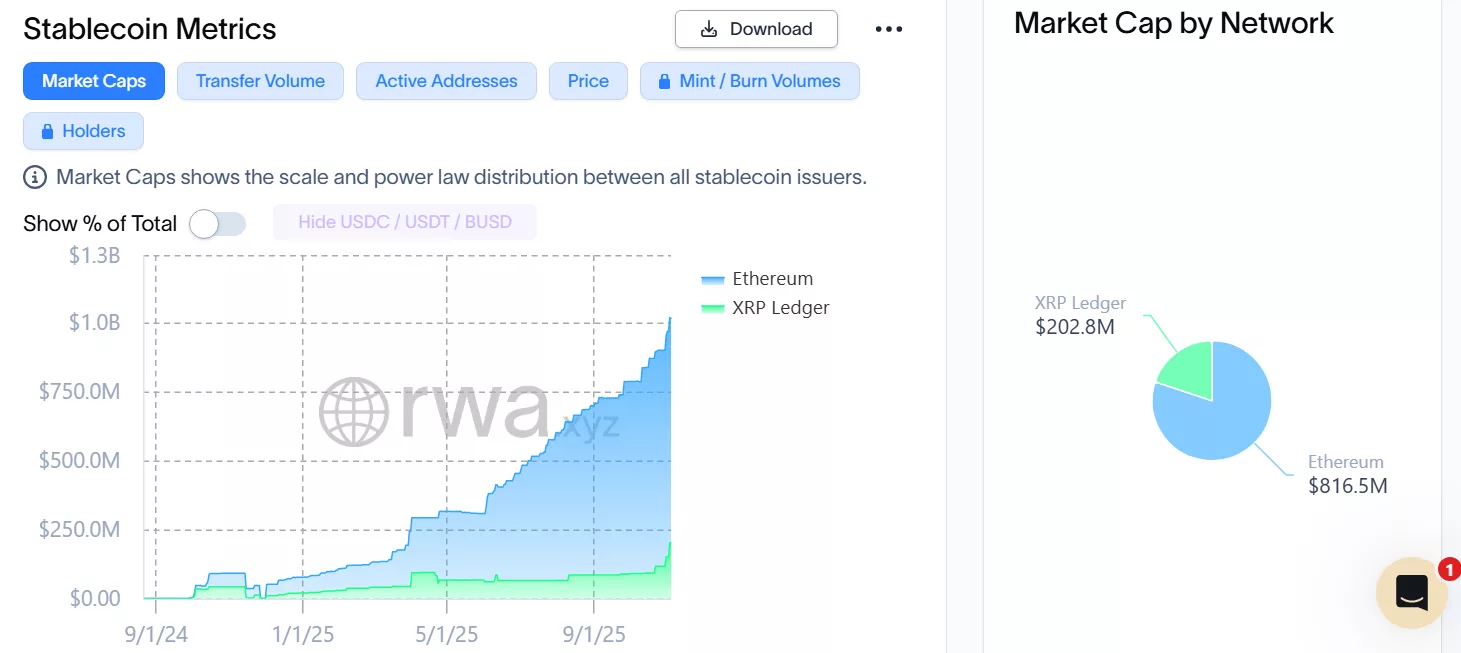Viewport: 1461px width, 653px height.
Task: Select the Active Addresses tab
Action: pyautogui.click(x=446, y=80)
